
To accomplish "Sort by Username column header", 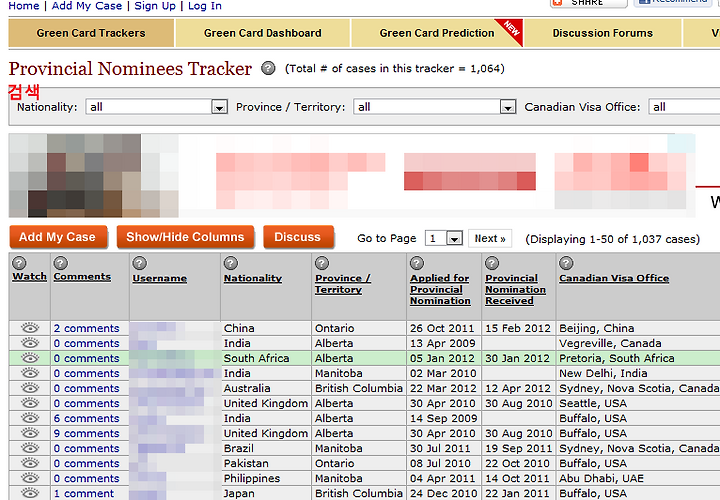I will click(160, 278).
